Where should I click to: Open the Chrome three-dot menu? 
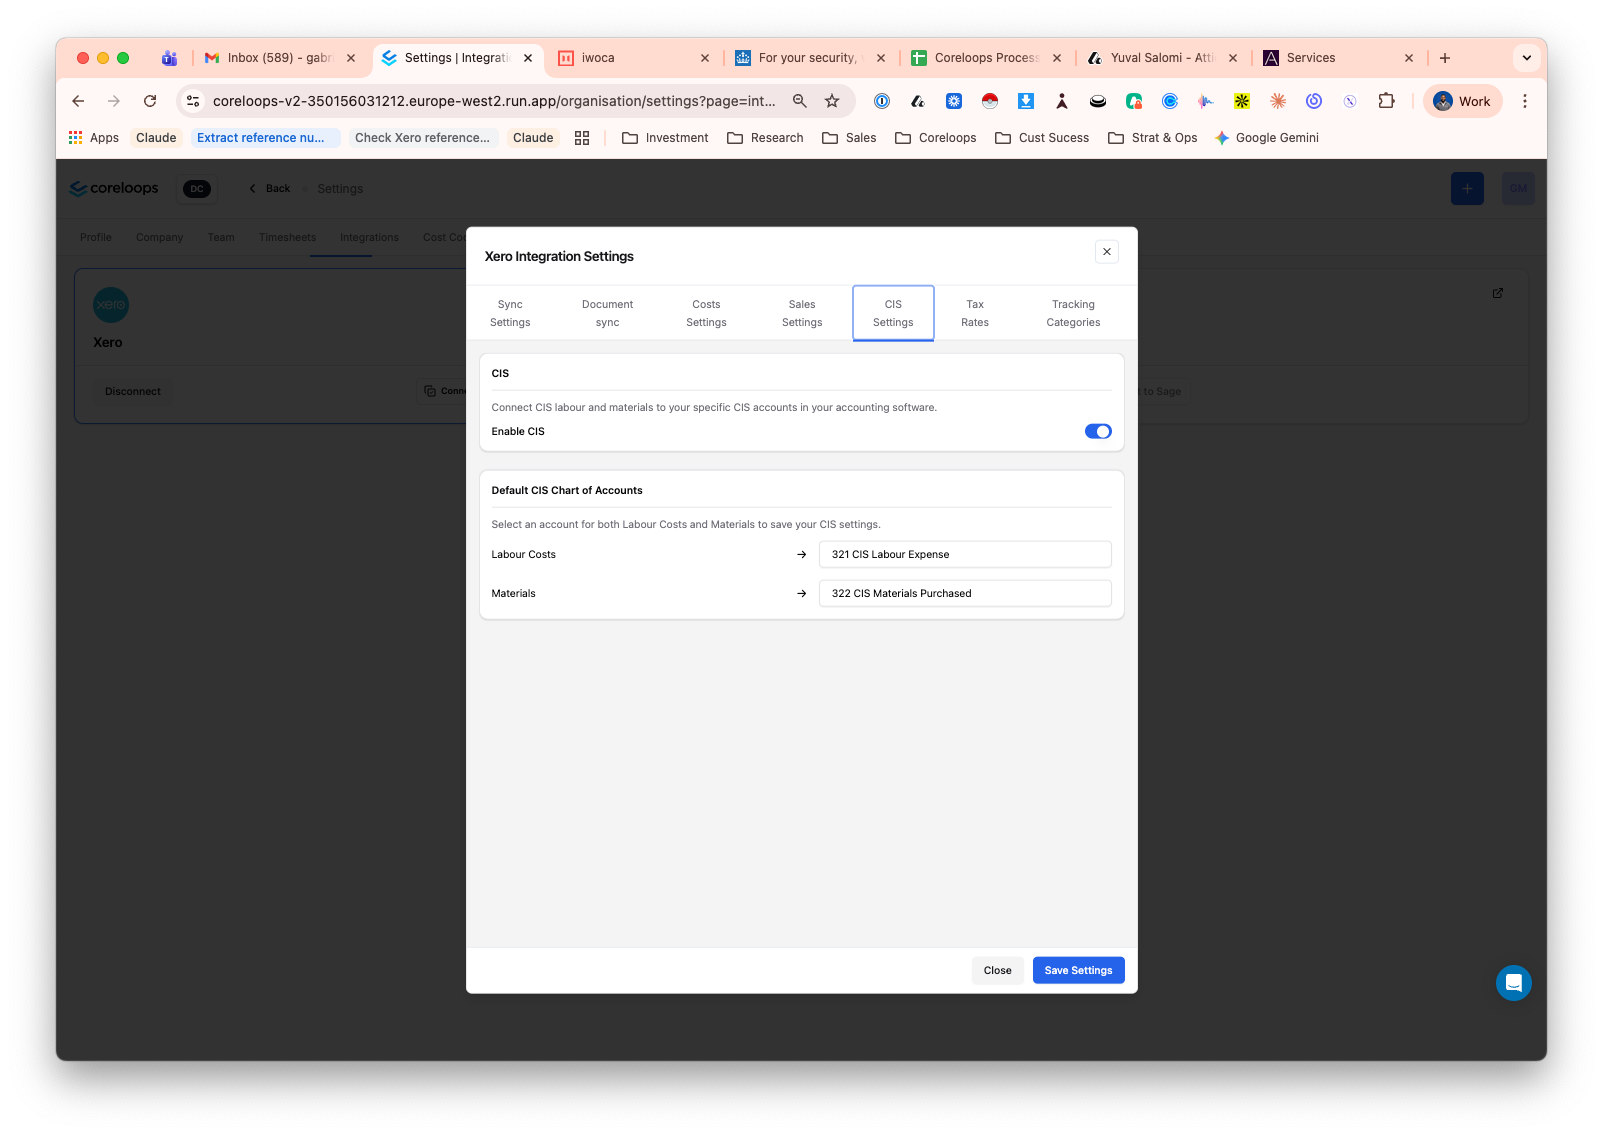1525,101
